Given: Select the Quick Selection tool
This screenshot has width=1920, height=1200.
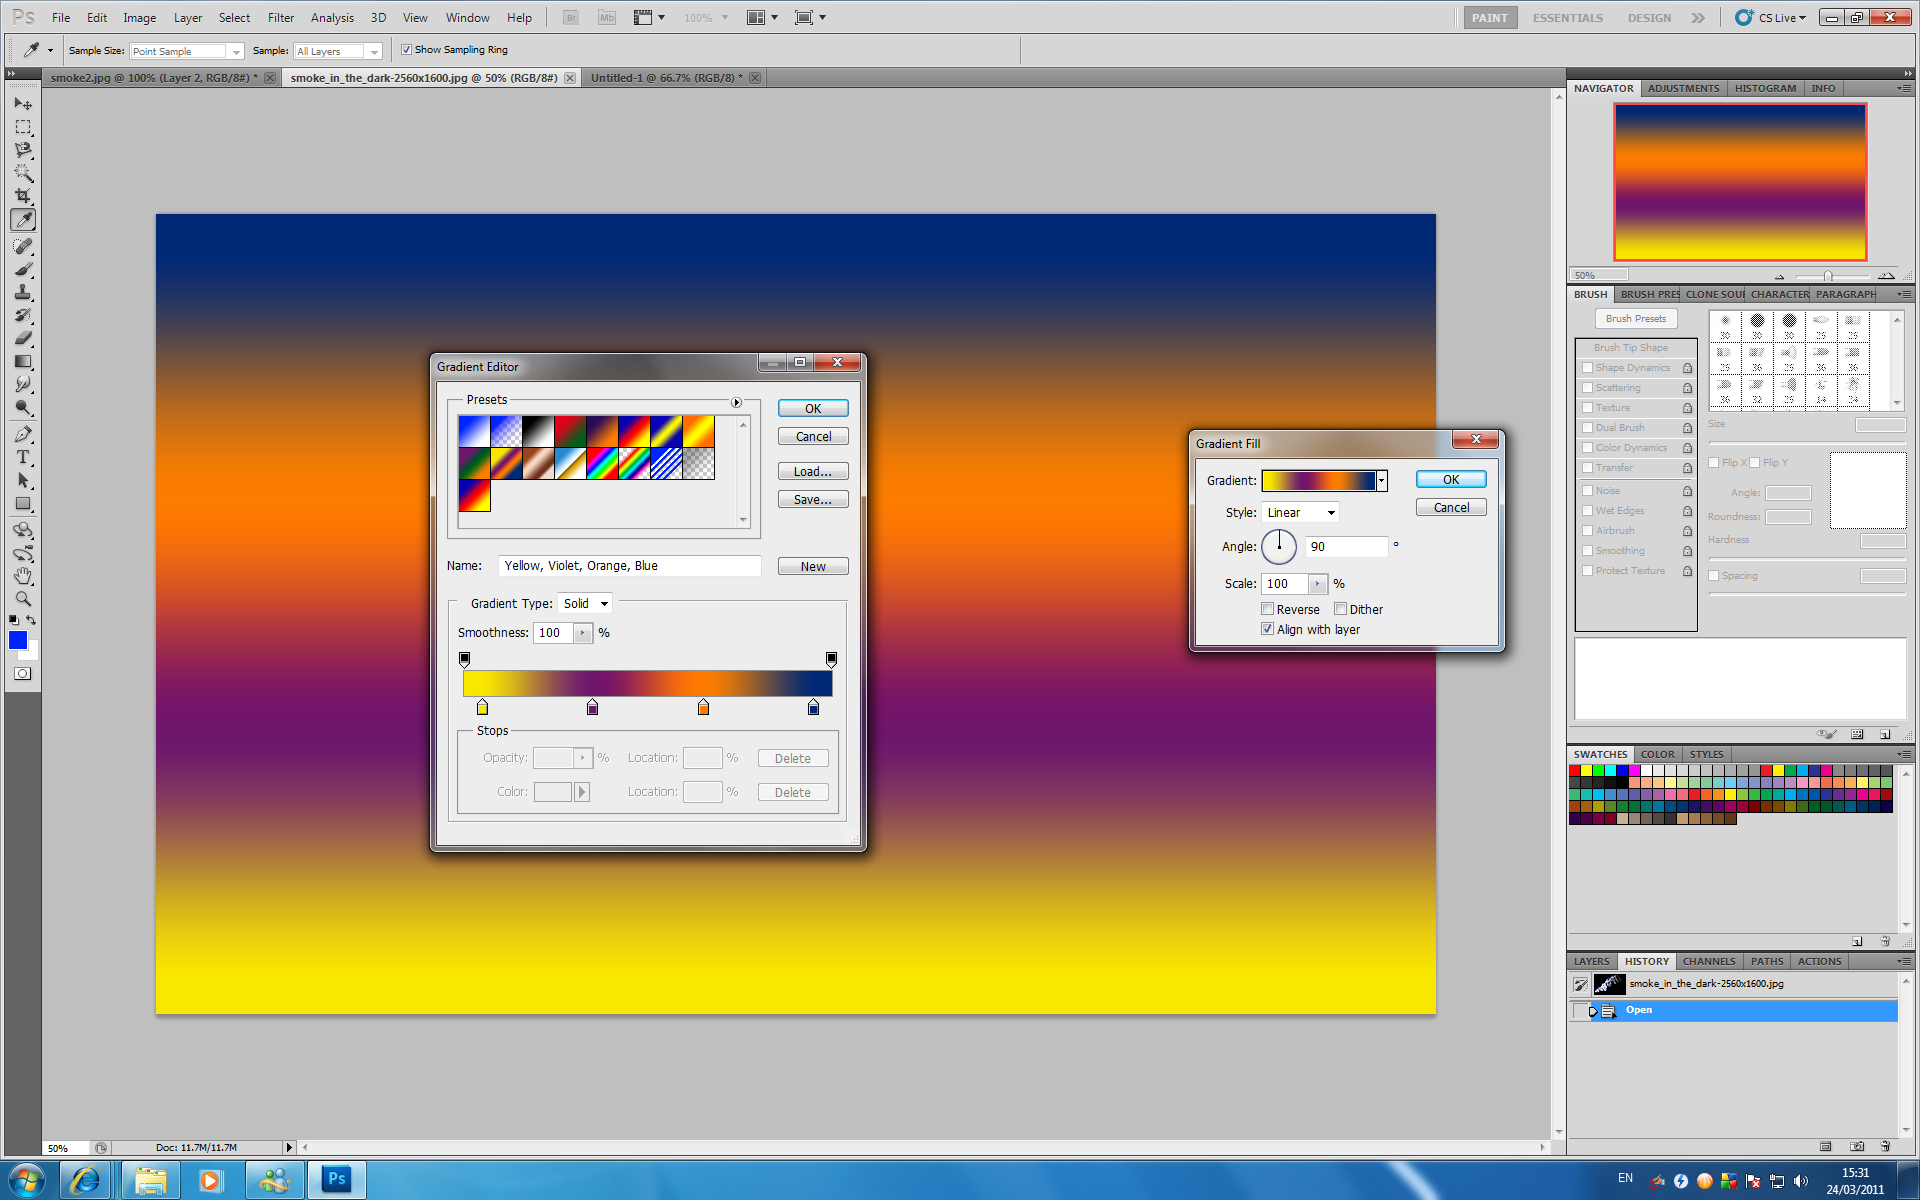Looking at the screenshot, I should click(23, 173).
